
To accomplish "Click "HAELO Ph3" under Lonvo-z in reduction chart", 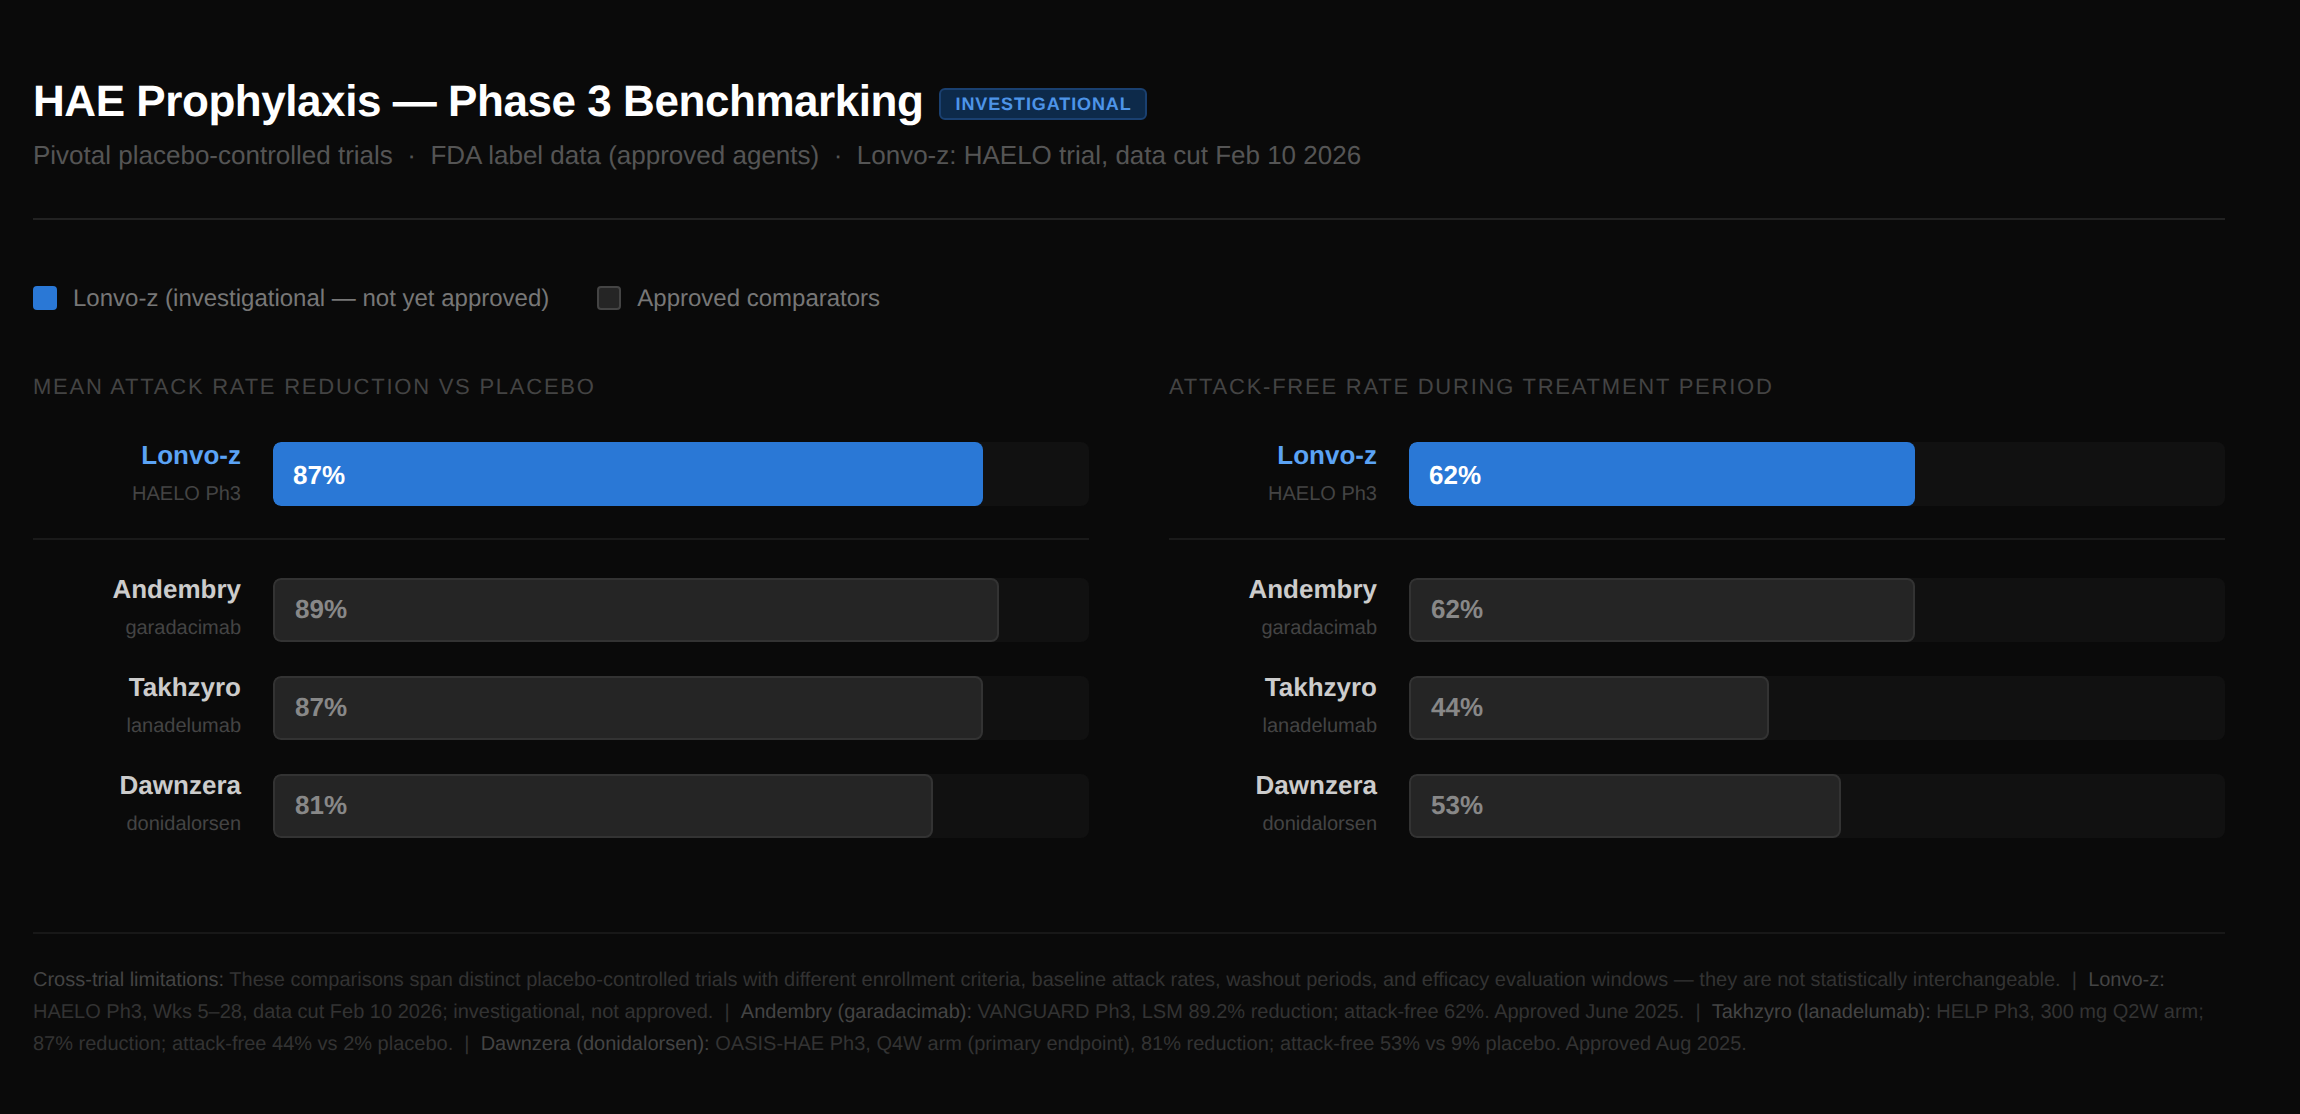I will tap(186, 493).
